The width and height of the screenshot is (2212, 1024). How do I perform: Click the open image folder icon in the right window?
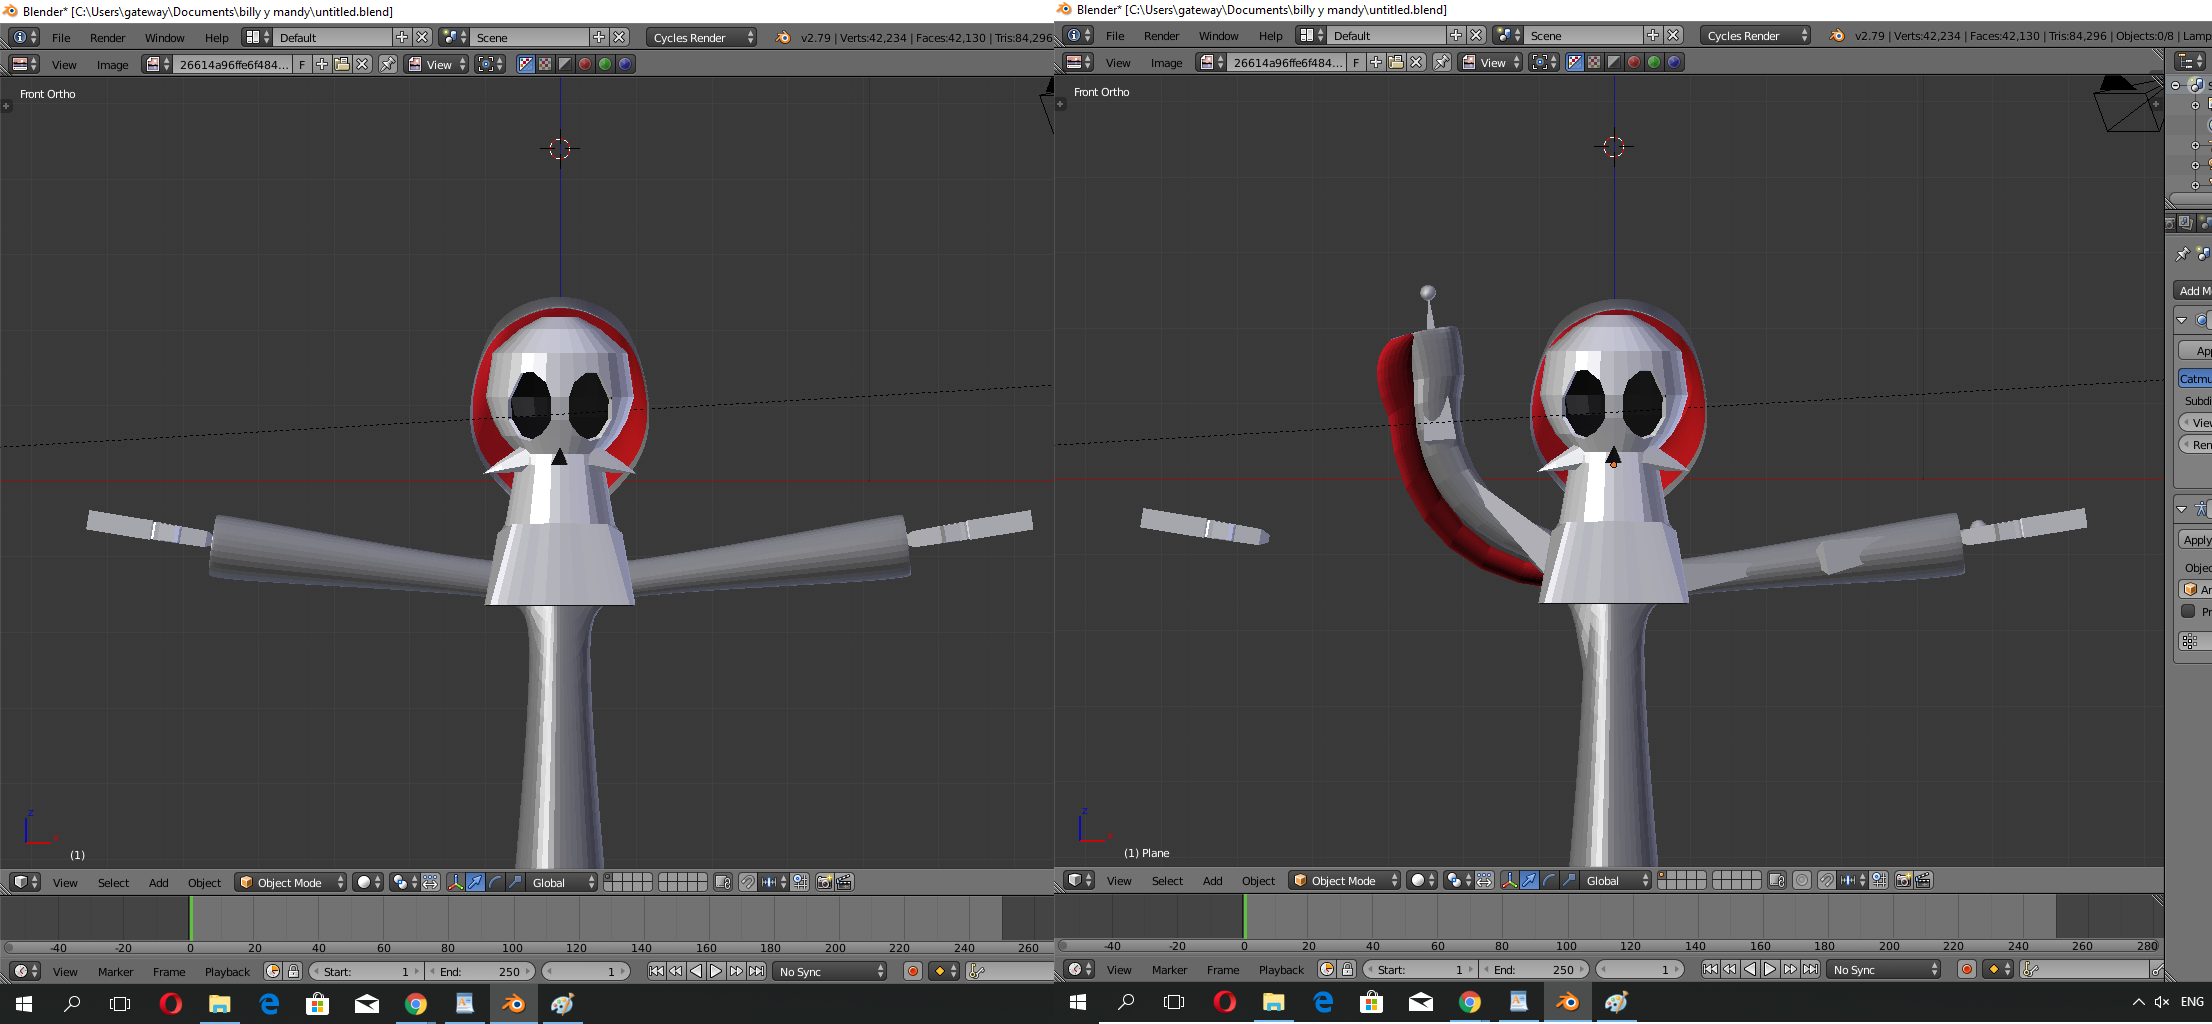click(1396, 62)
